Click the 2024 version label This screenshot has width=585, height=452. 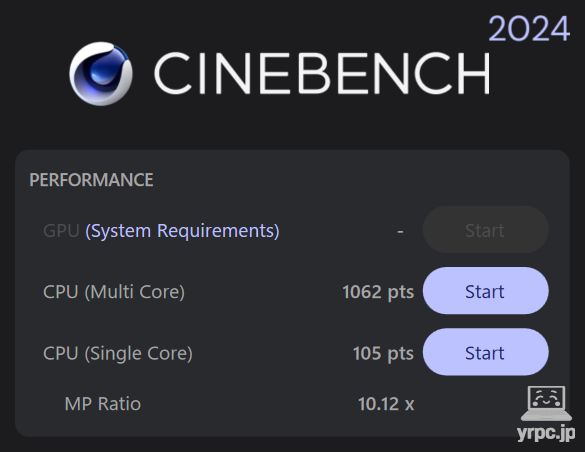529,29
